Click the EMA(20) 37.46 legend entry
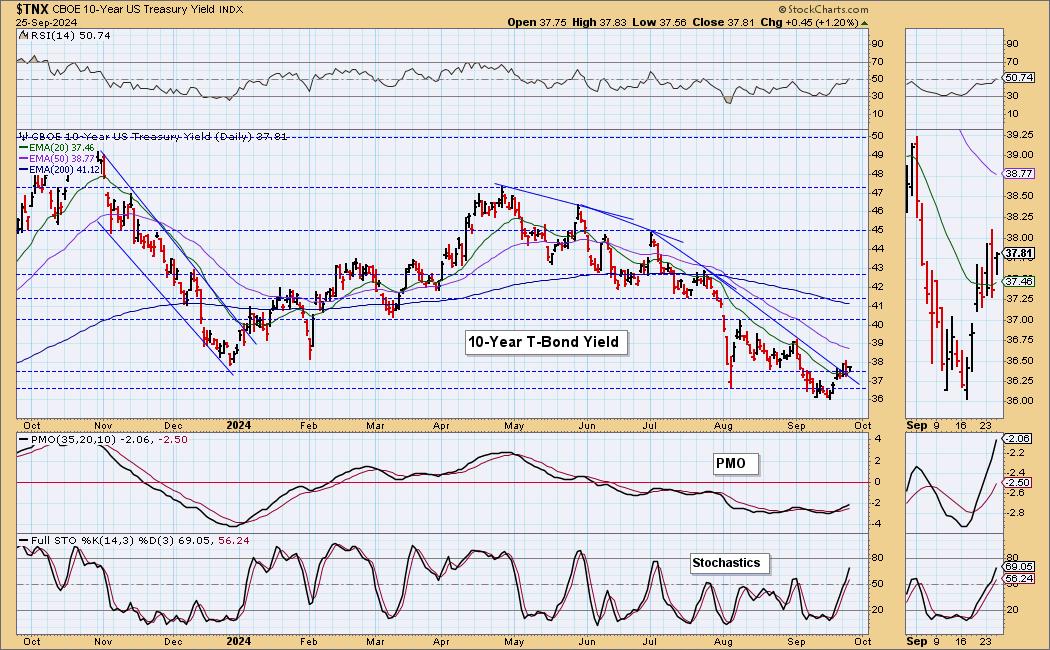This screenshot has height=650, width=1050. pyautogui.click(x=57, y=147)
